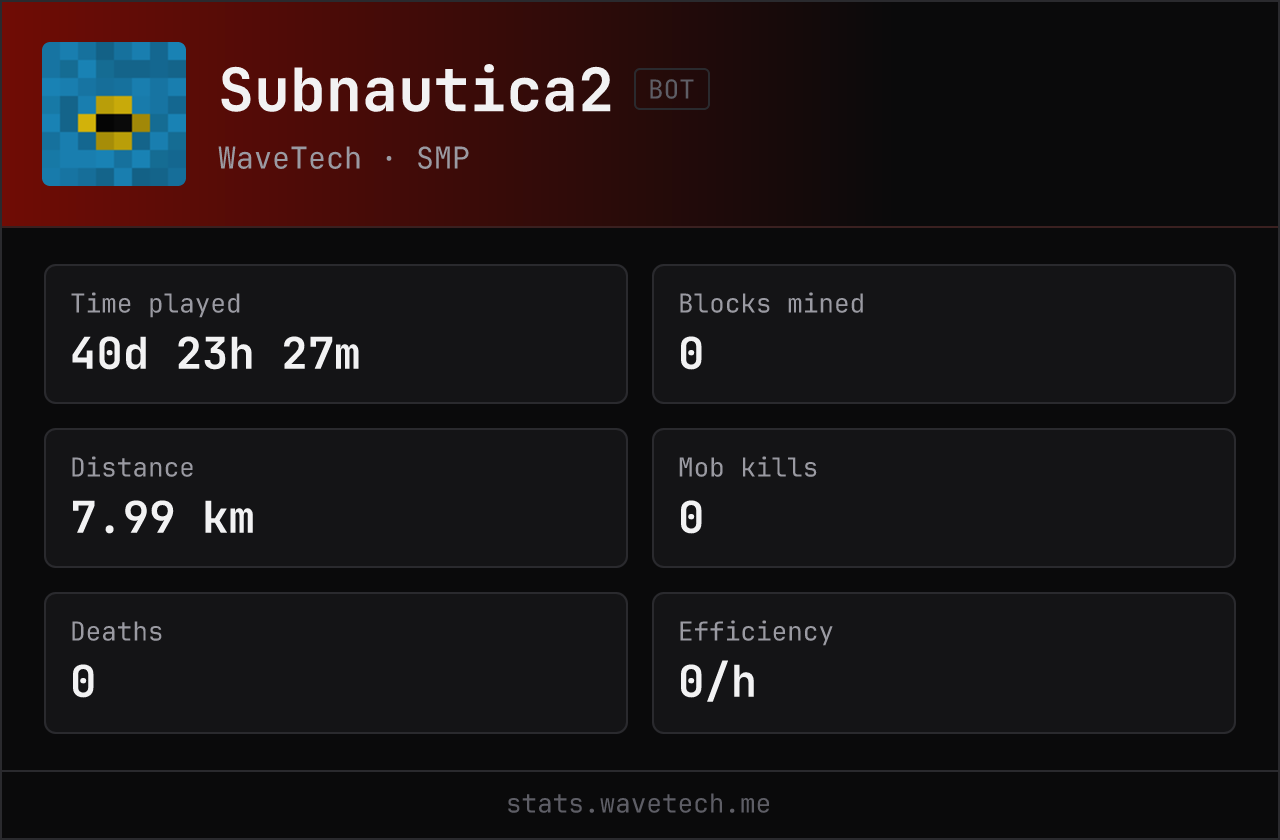This screenshot has width=1280, height=840.
Task: Click the BOT badge next to the name
Action: (672, 89)
